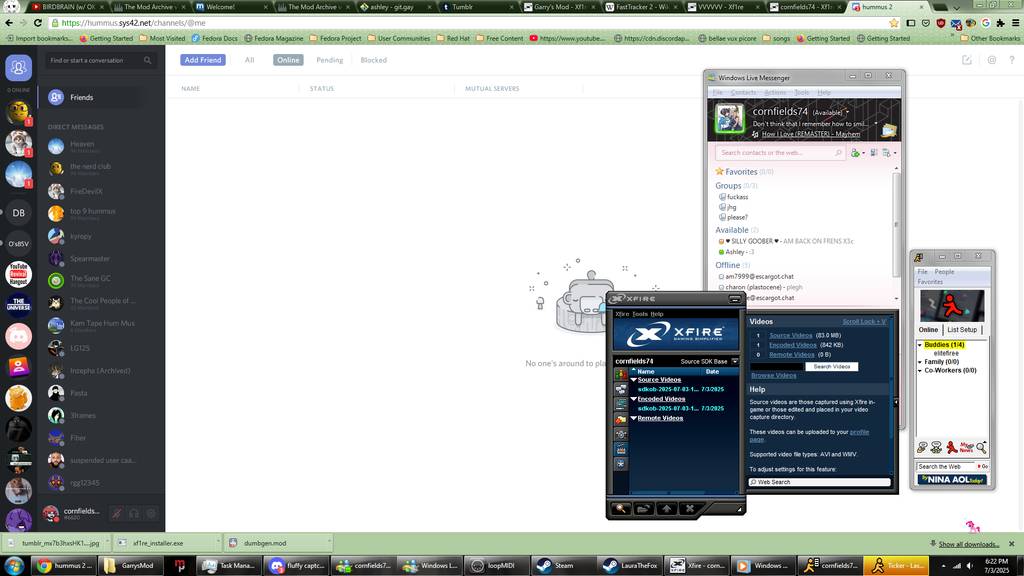The width and height of the screenshot is (1024, 576).
Task: Click Xfire friends tab icon
Action: (x=621, y=374)
